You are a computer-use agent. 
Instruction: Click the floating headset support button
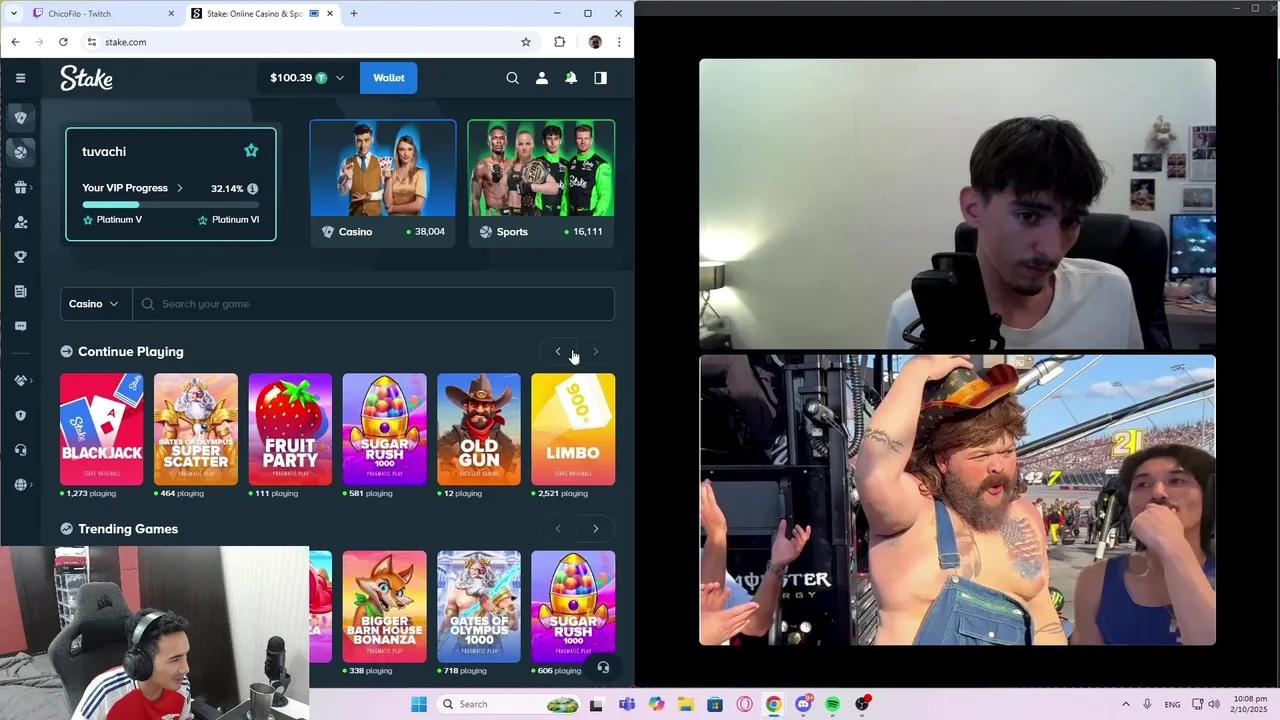pyautogui.click(x=603, y=667)
